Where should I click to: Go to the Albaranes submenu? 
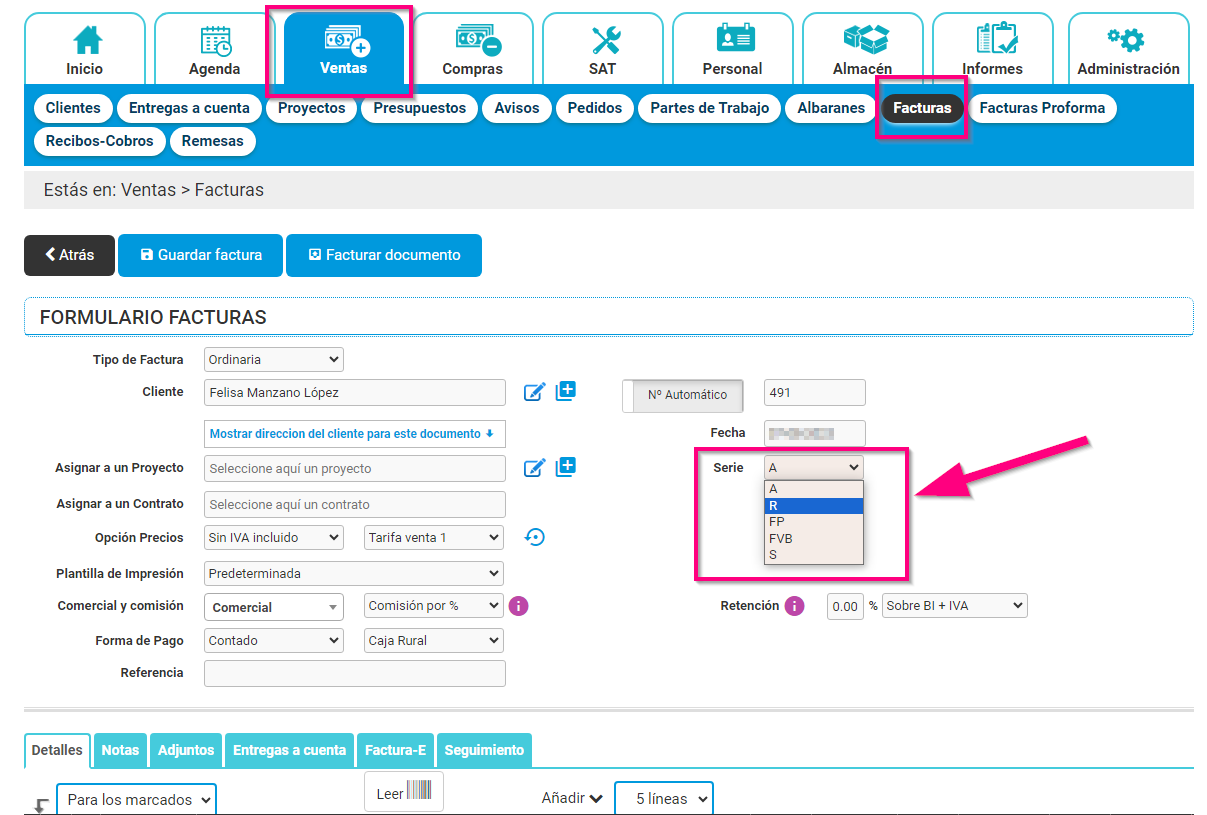point(831,108)
